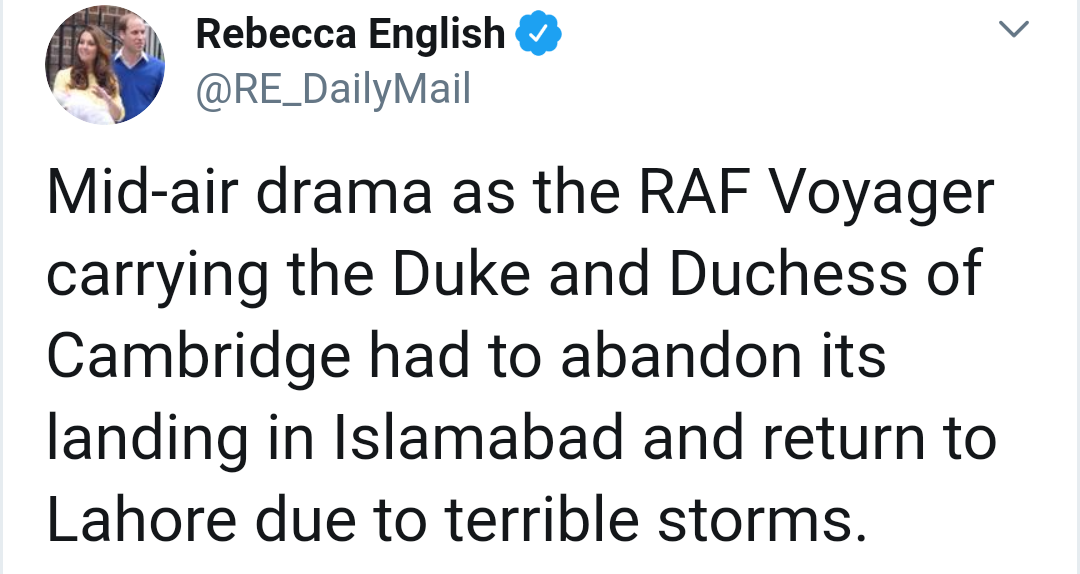
Task: Click the word "Cambridge" in the tweet
Action: (199, 358)
